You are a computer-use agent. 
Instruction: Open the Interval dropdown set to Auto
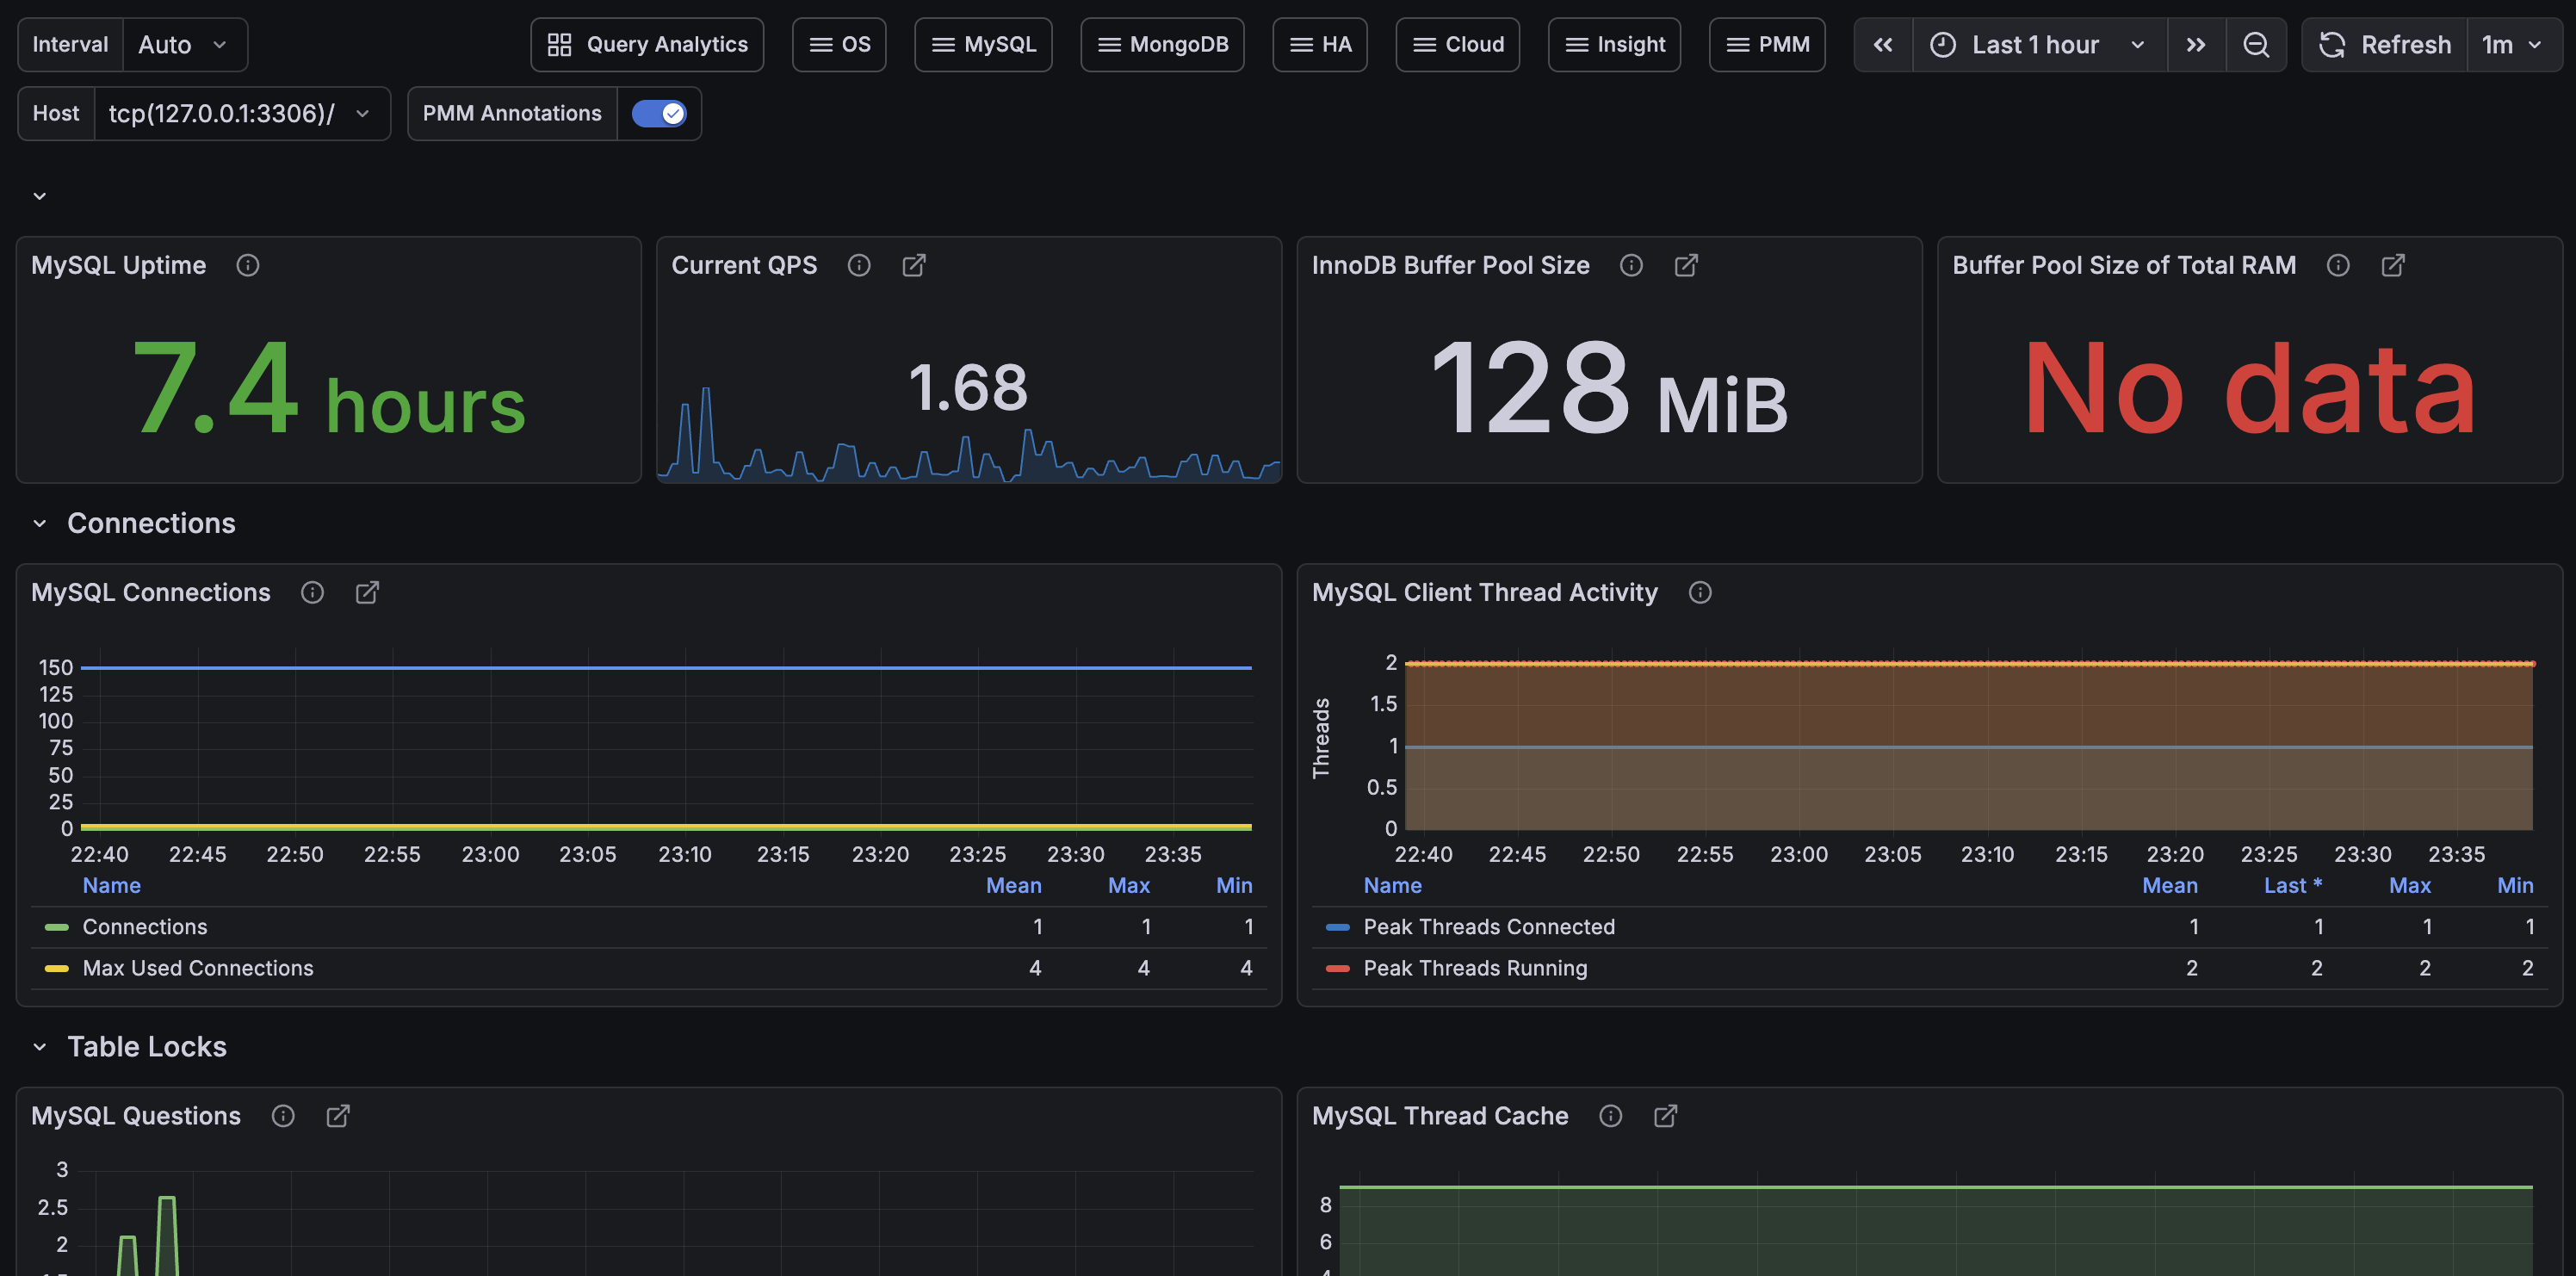(x=184, y=44)
